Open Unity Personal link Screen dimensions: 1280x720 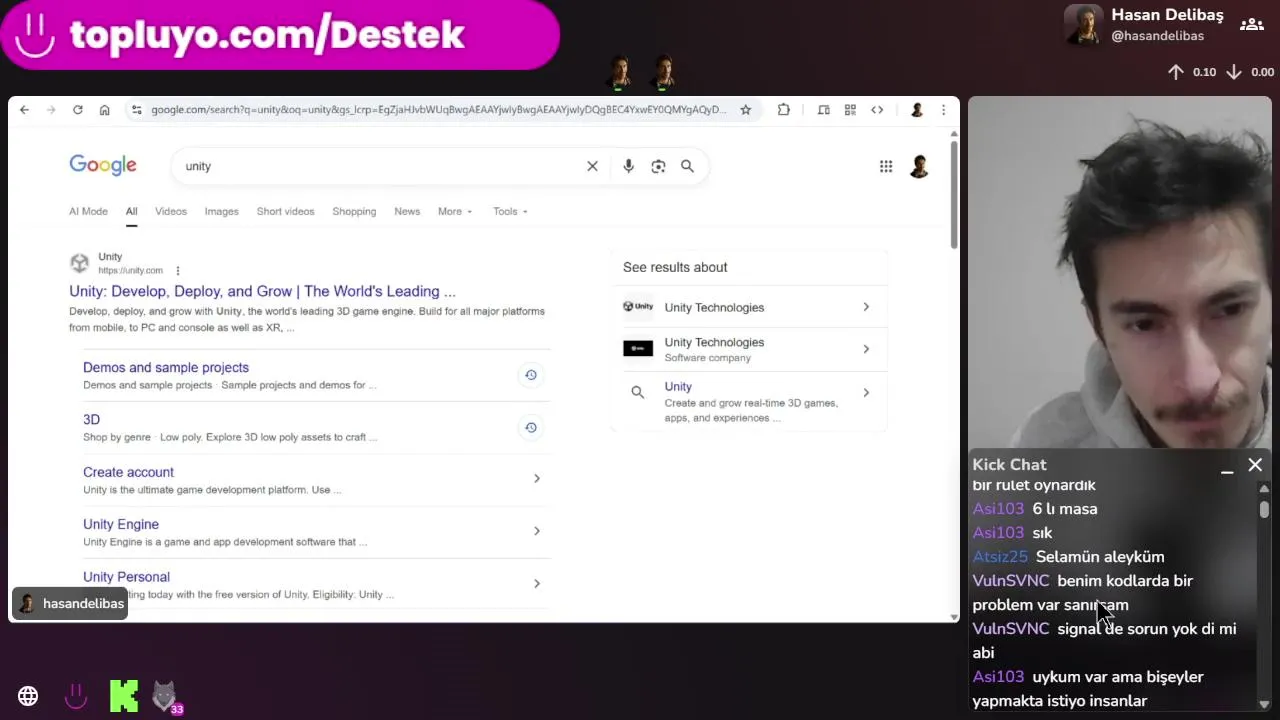[126, 577]
